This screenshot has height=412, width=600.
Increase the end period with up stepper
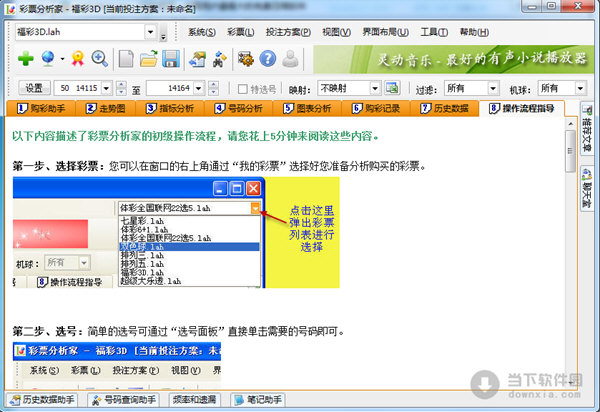214,85
